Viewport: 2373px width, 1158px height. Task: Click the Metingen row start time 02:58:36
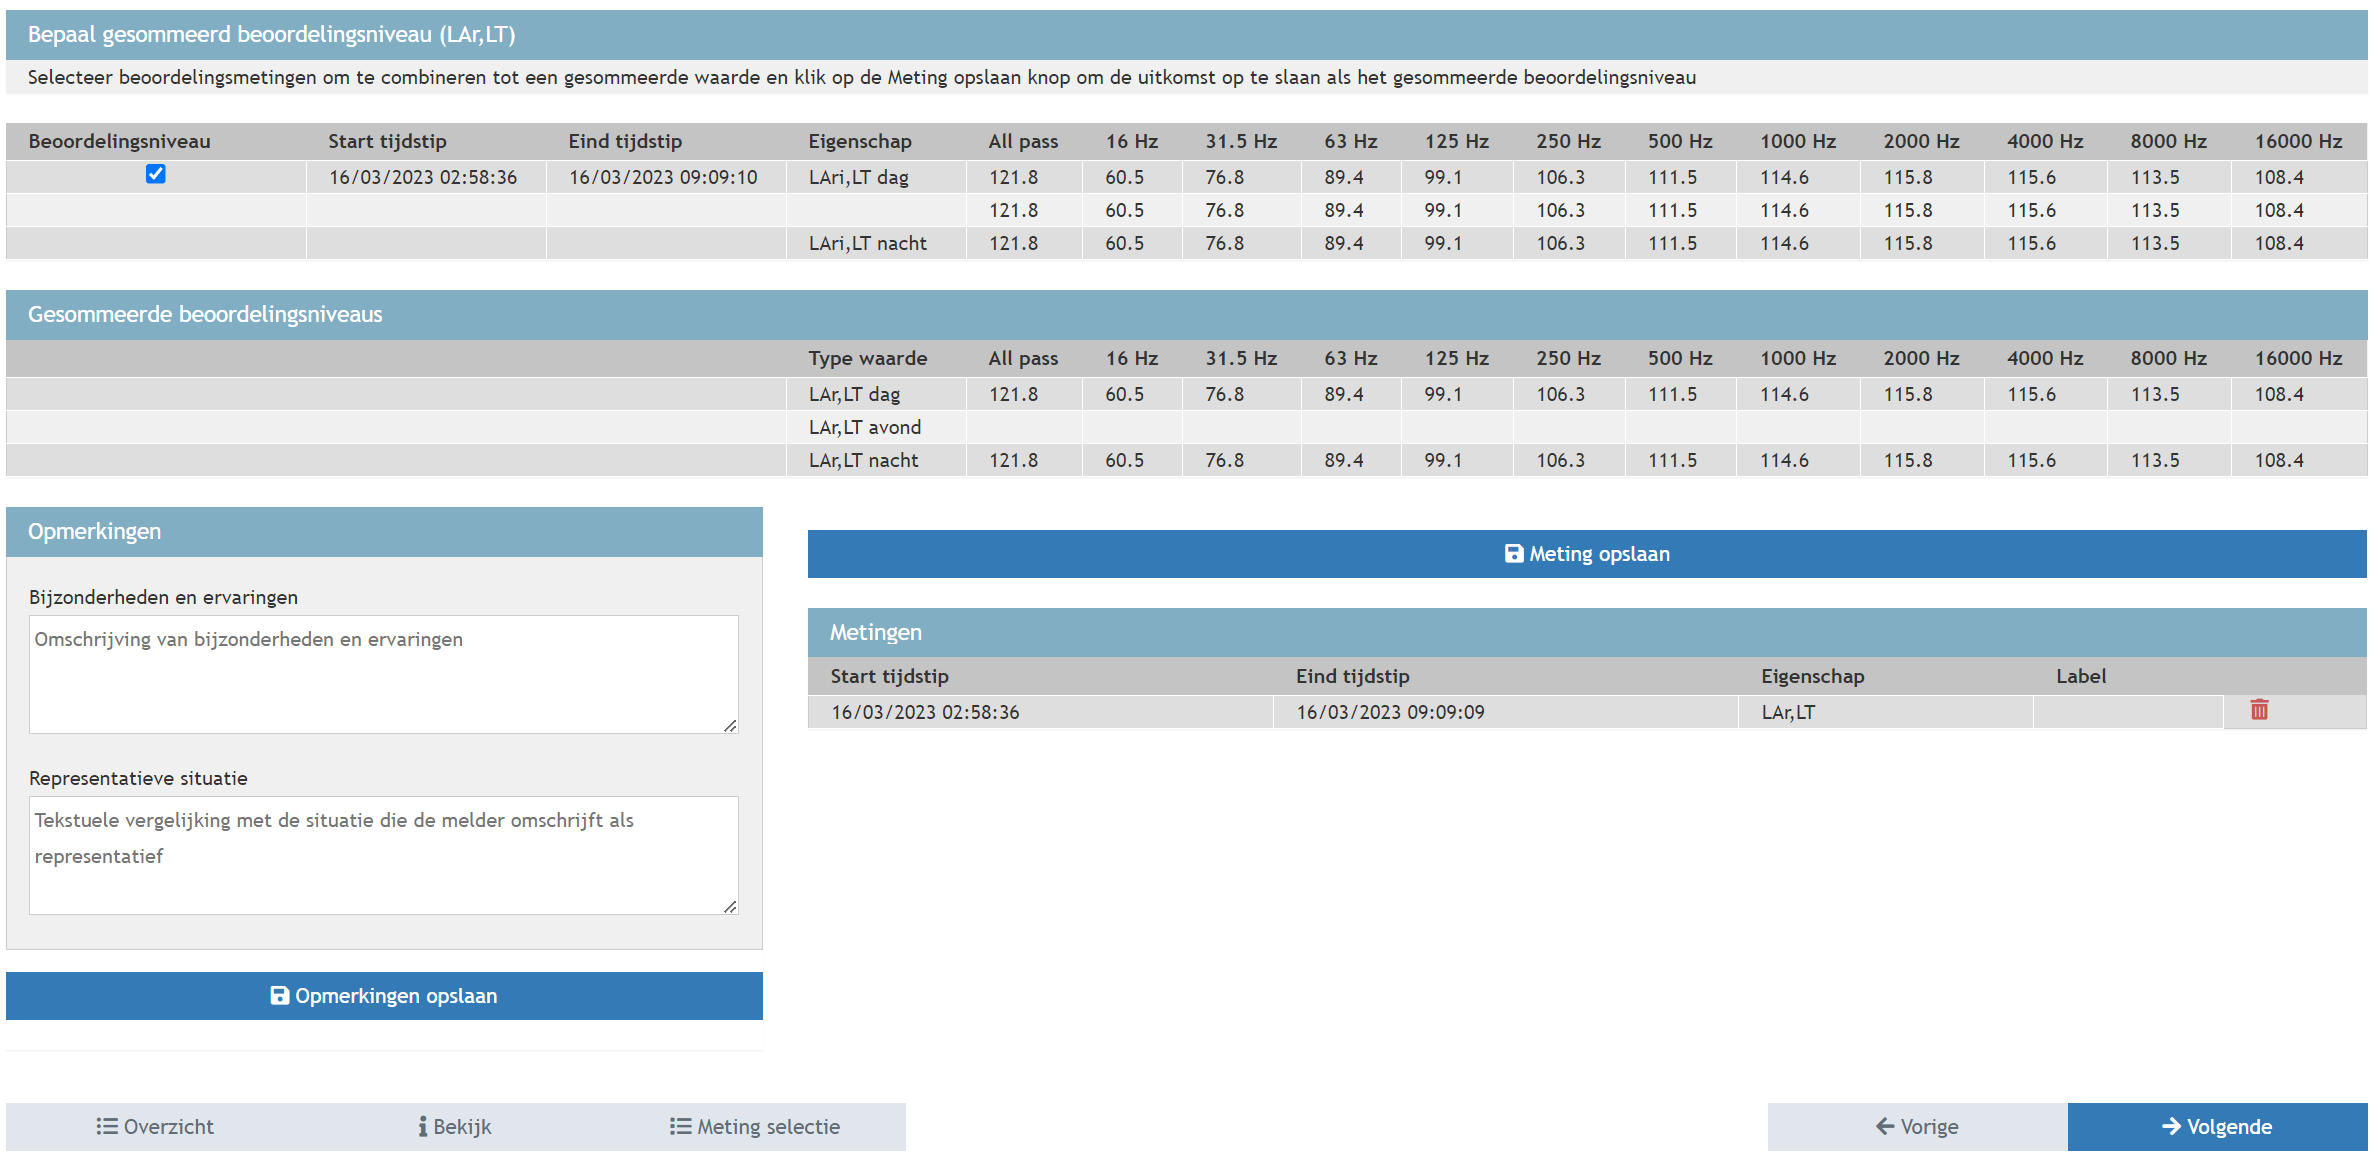point(925,712)
